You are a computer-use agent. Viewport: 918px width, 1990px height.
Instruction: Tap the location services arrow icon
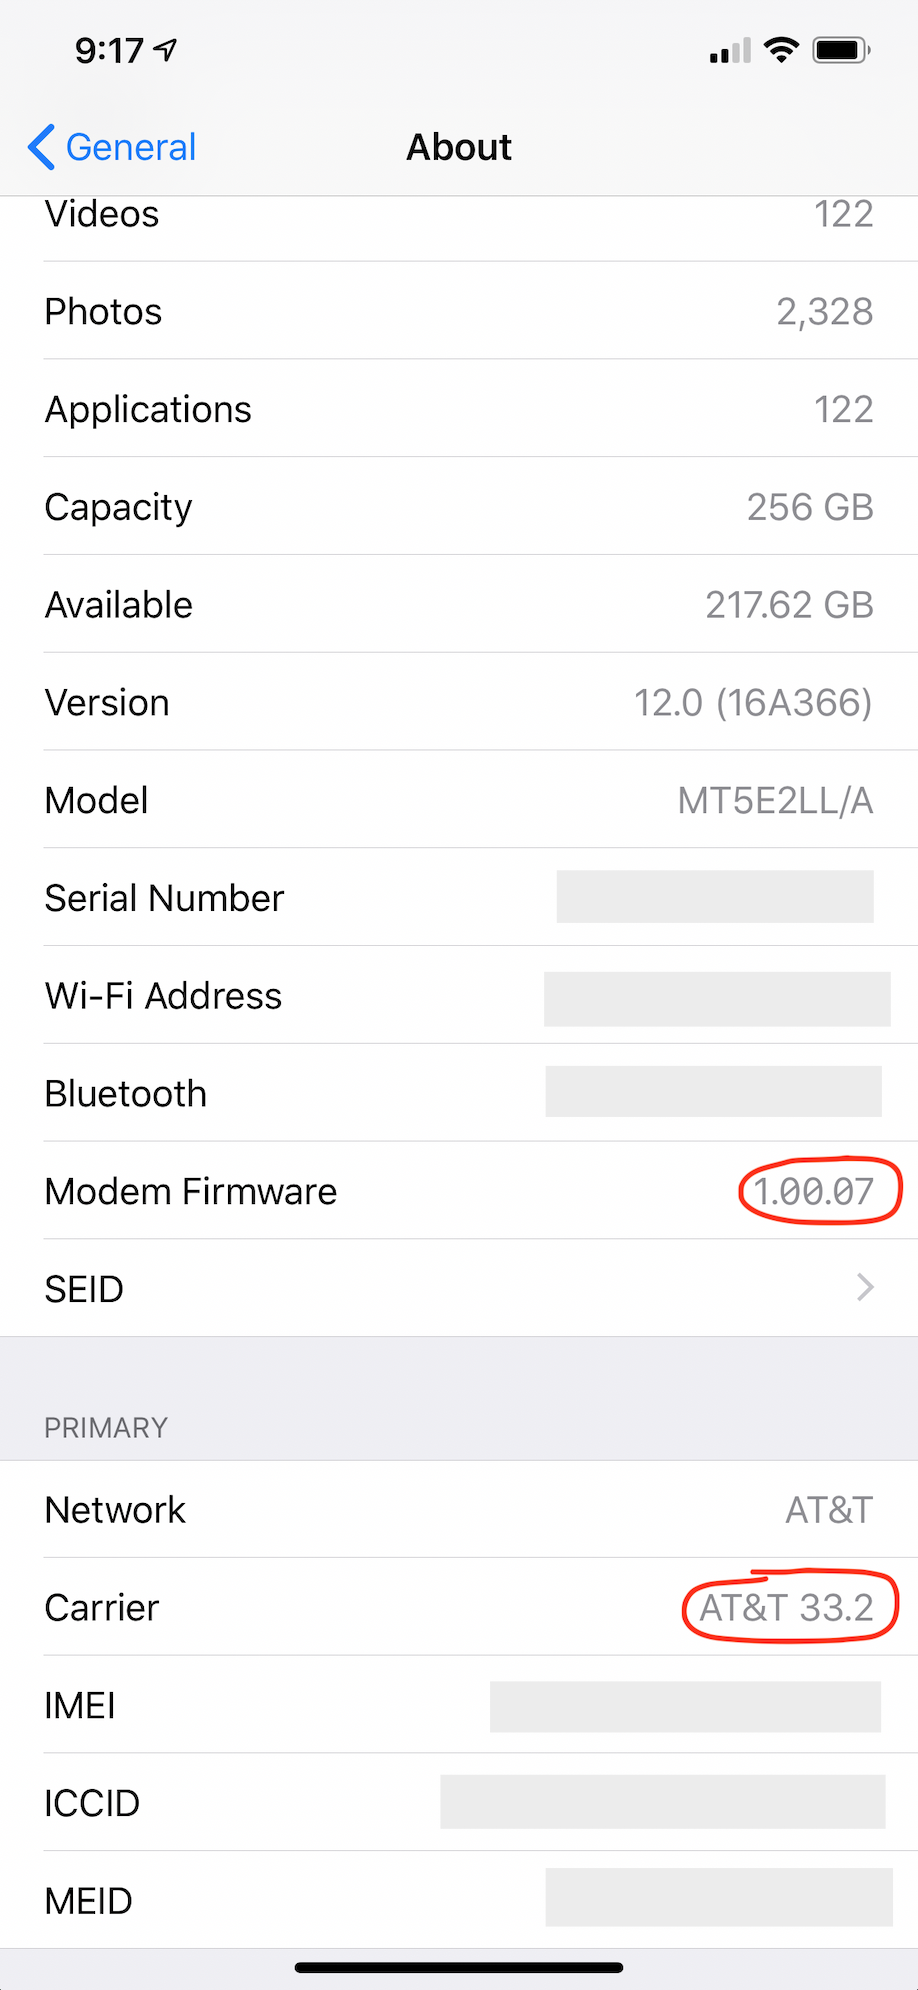[166, 49]
